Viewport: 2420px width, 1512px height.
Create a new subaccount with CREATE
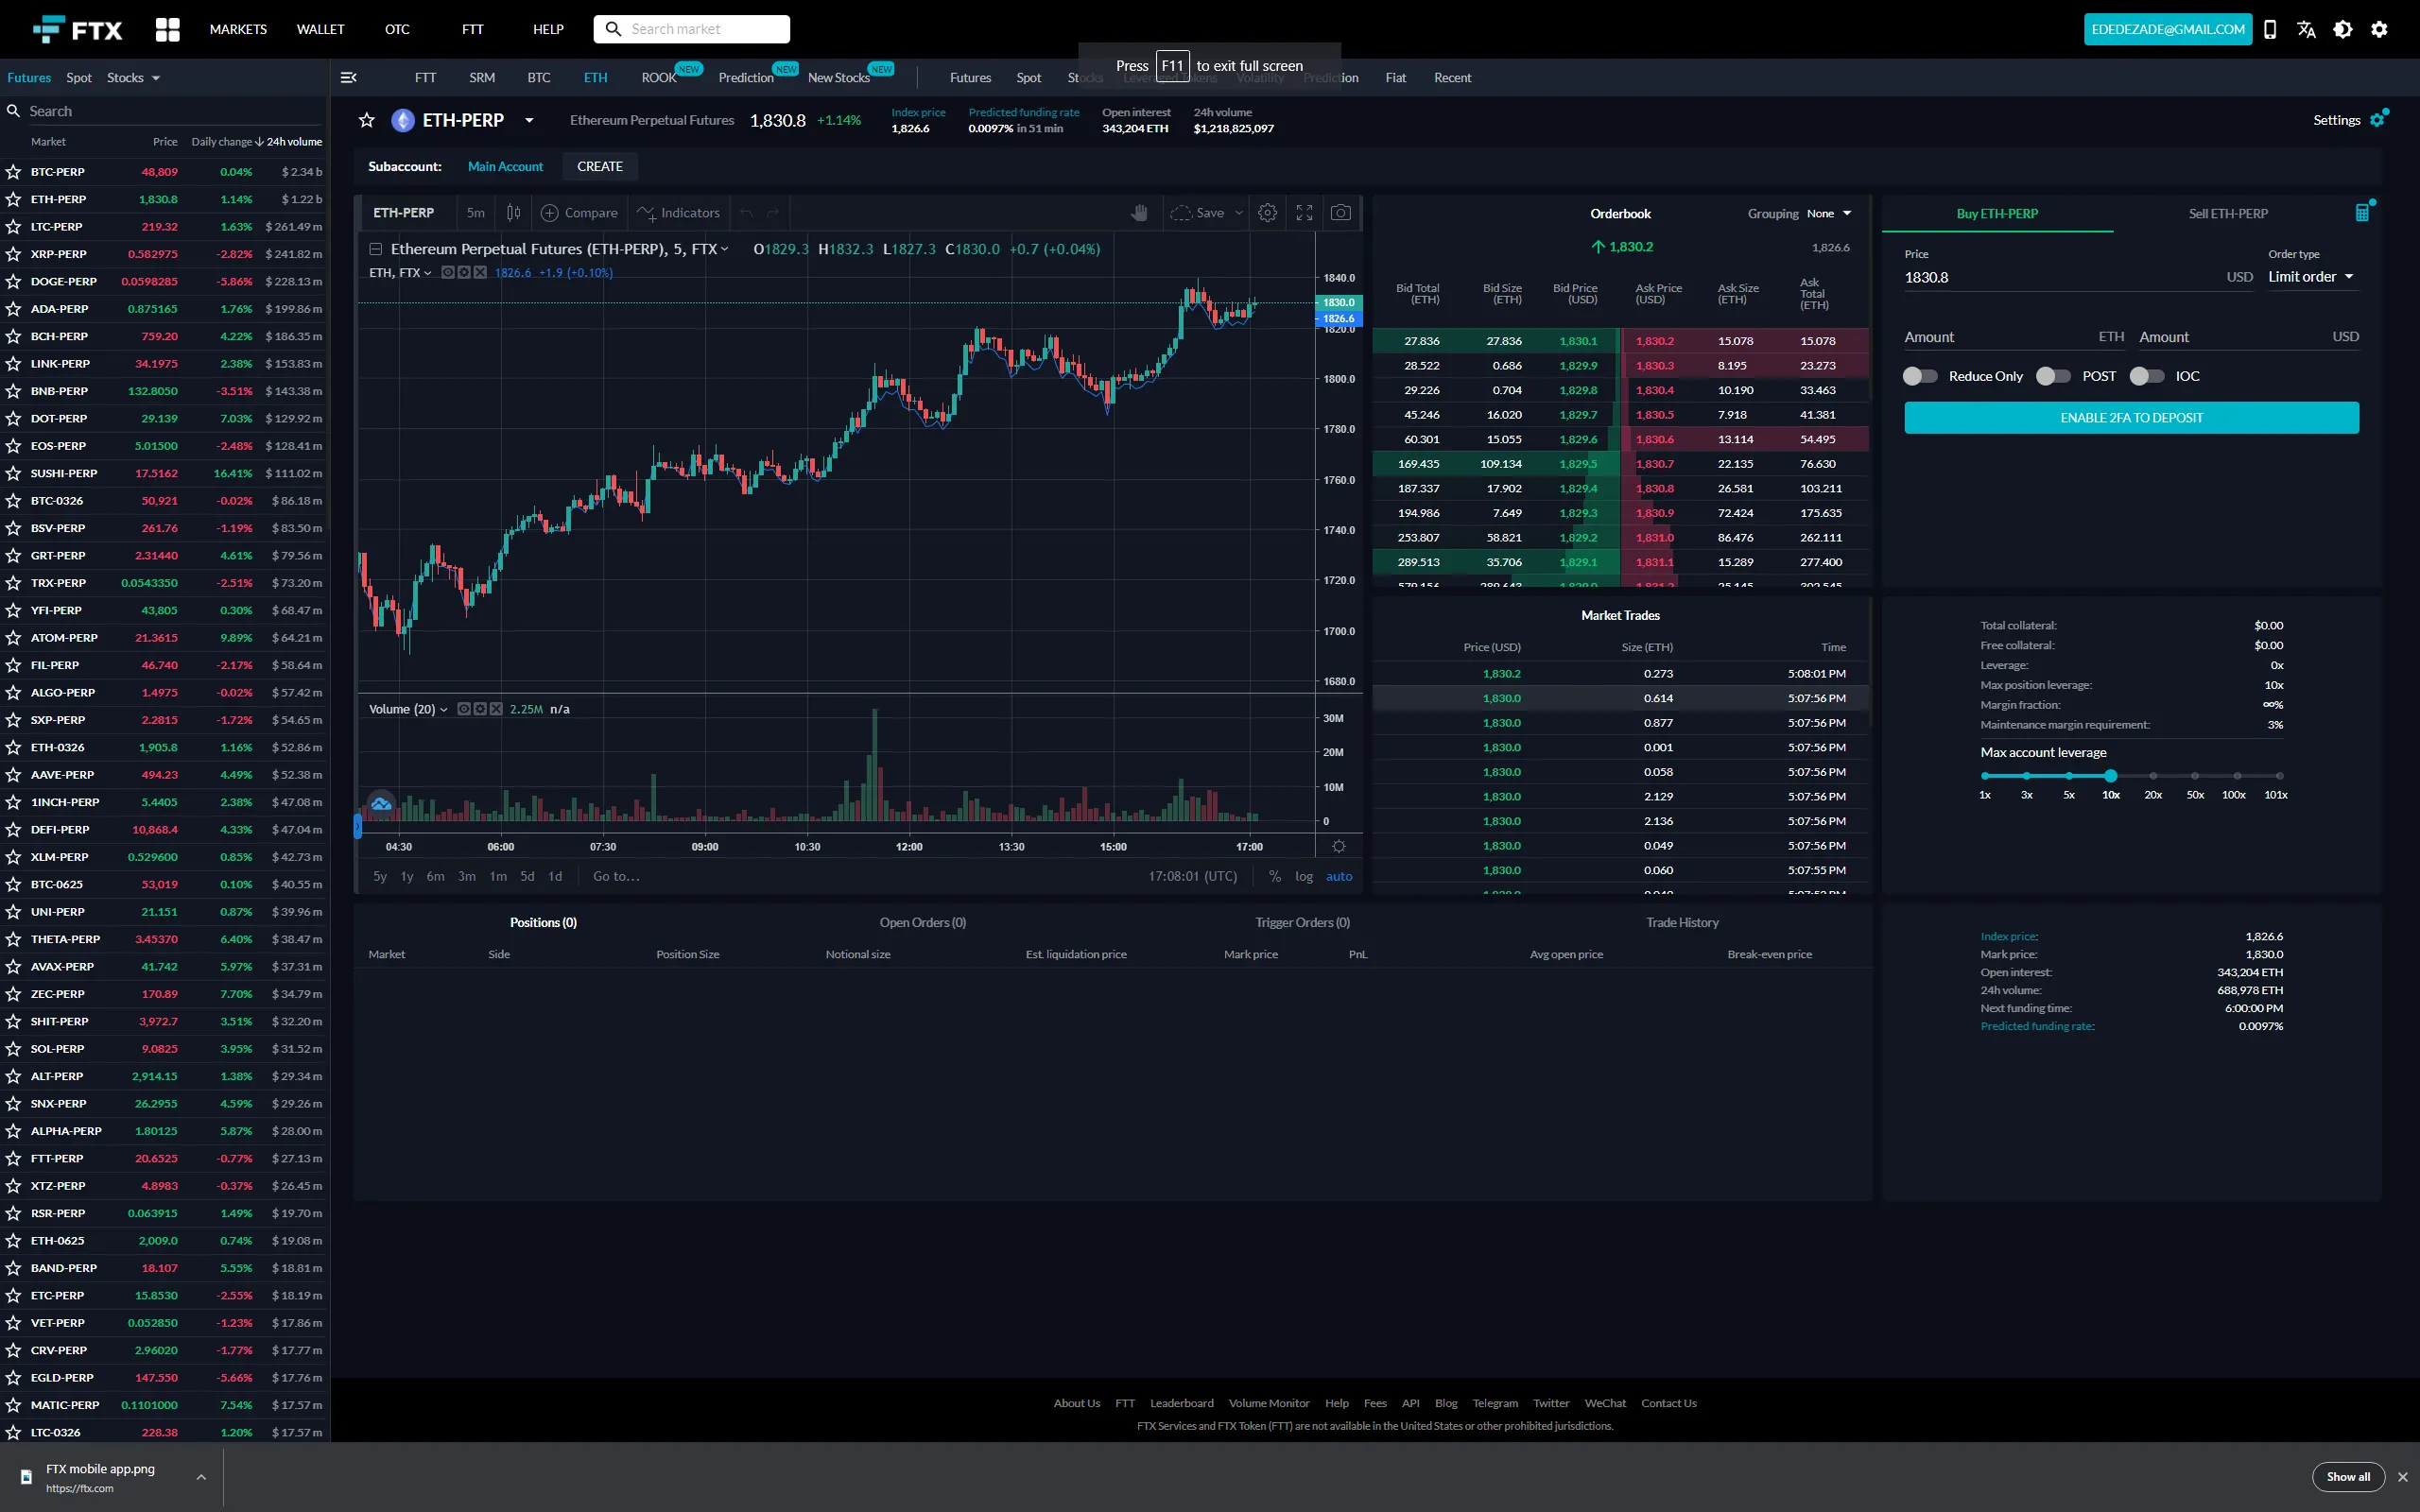coord(600,166)
